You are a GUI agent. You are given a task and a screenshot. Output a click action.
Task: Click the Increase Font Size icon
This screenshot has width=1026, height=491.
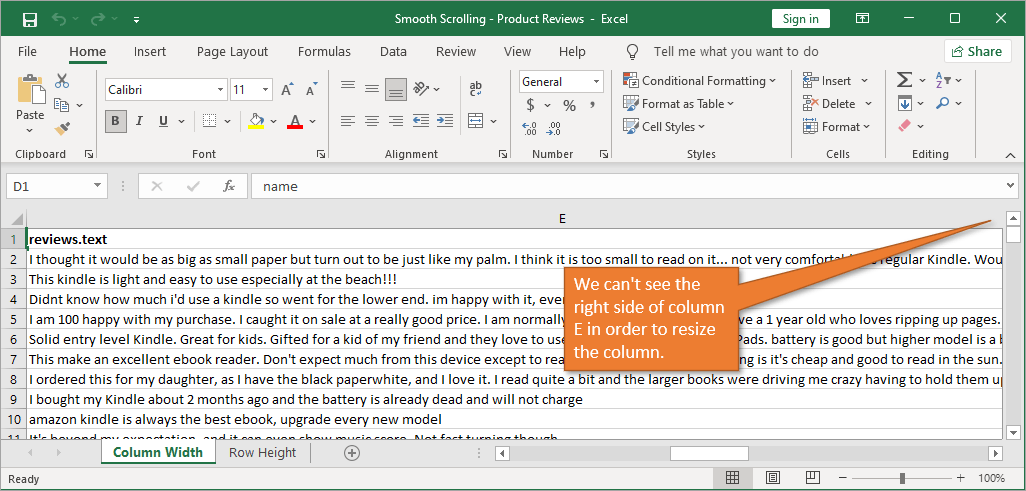point(287,90)
